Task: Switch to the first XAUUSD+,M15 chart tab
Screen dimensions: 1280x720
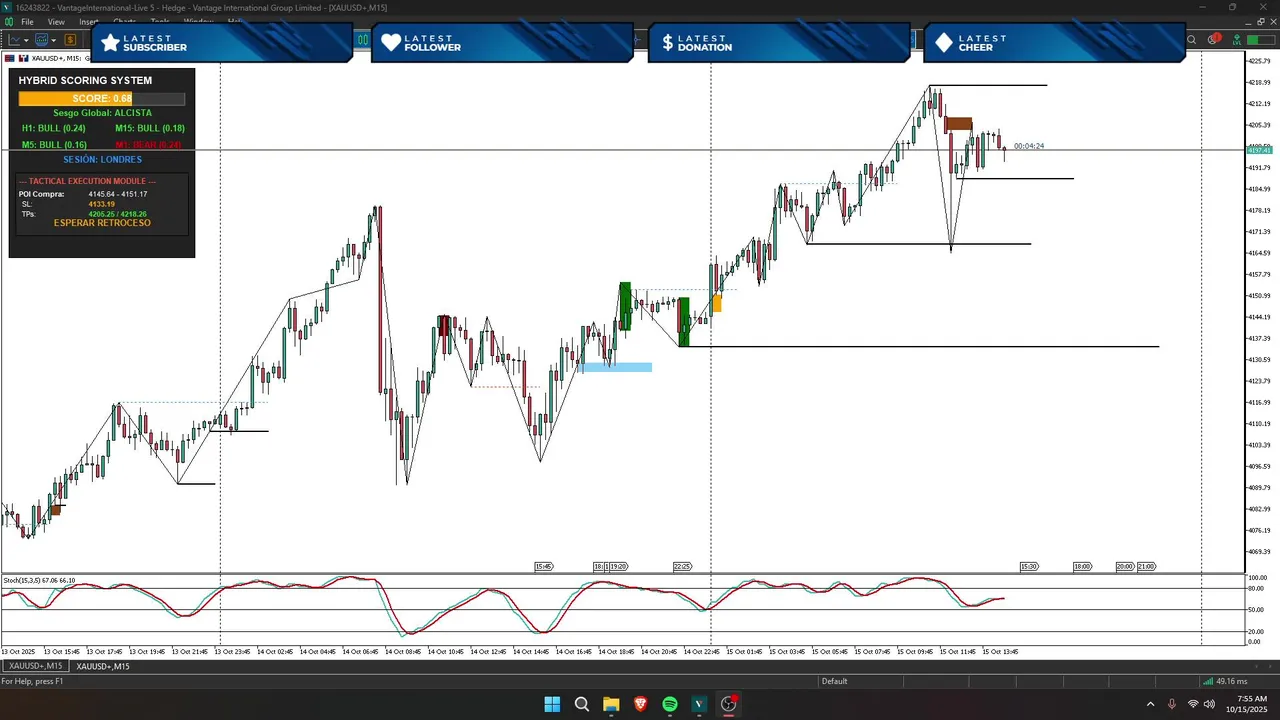Action: [35, 666]
